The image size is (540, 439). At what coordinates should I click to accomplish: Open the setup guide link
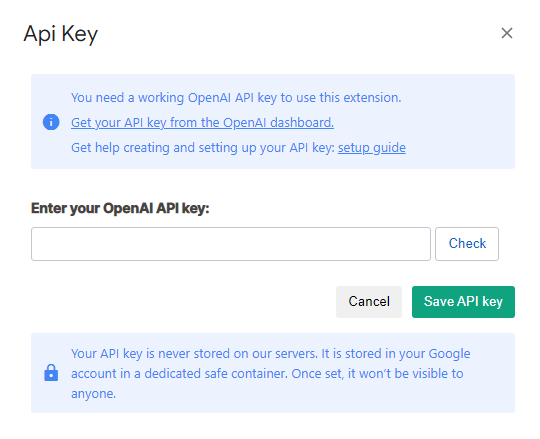372,148
